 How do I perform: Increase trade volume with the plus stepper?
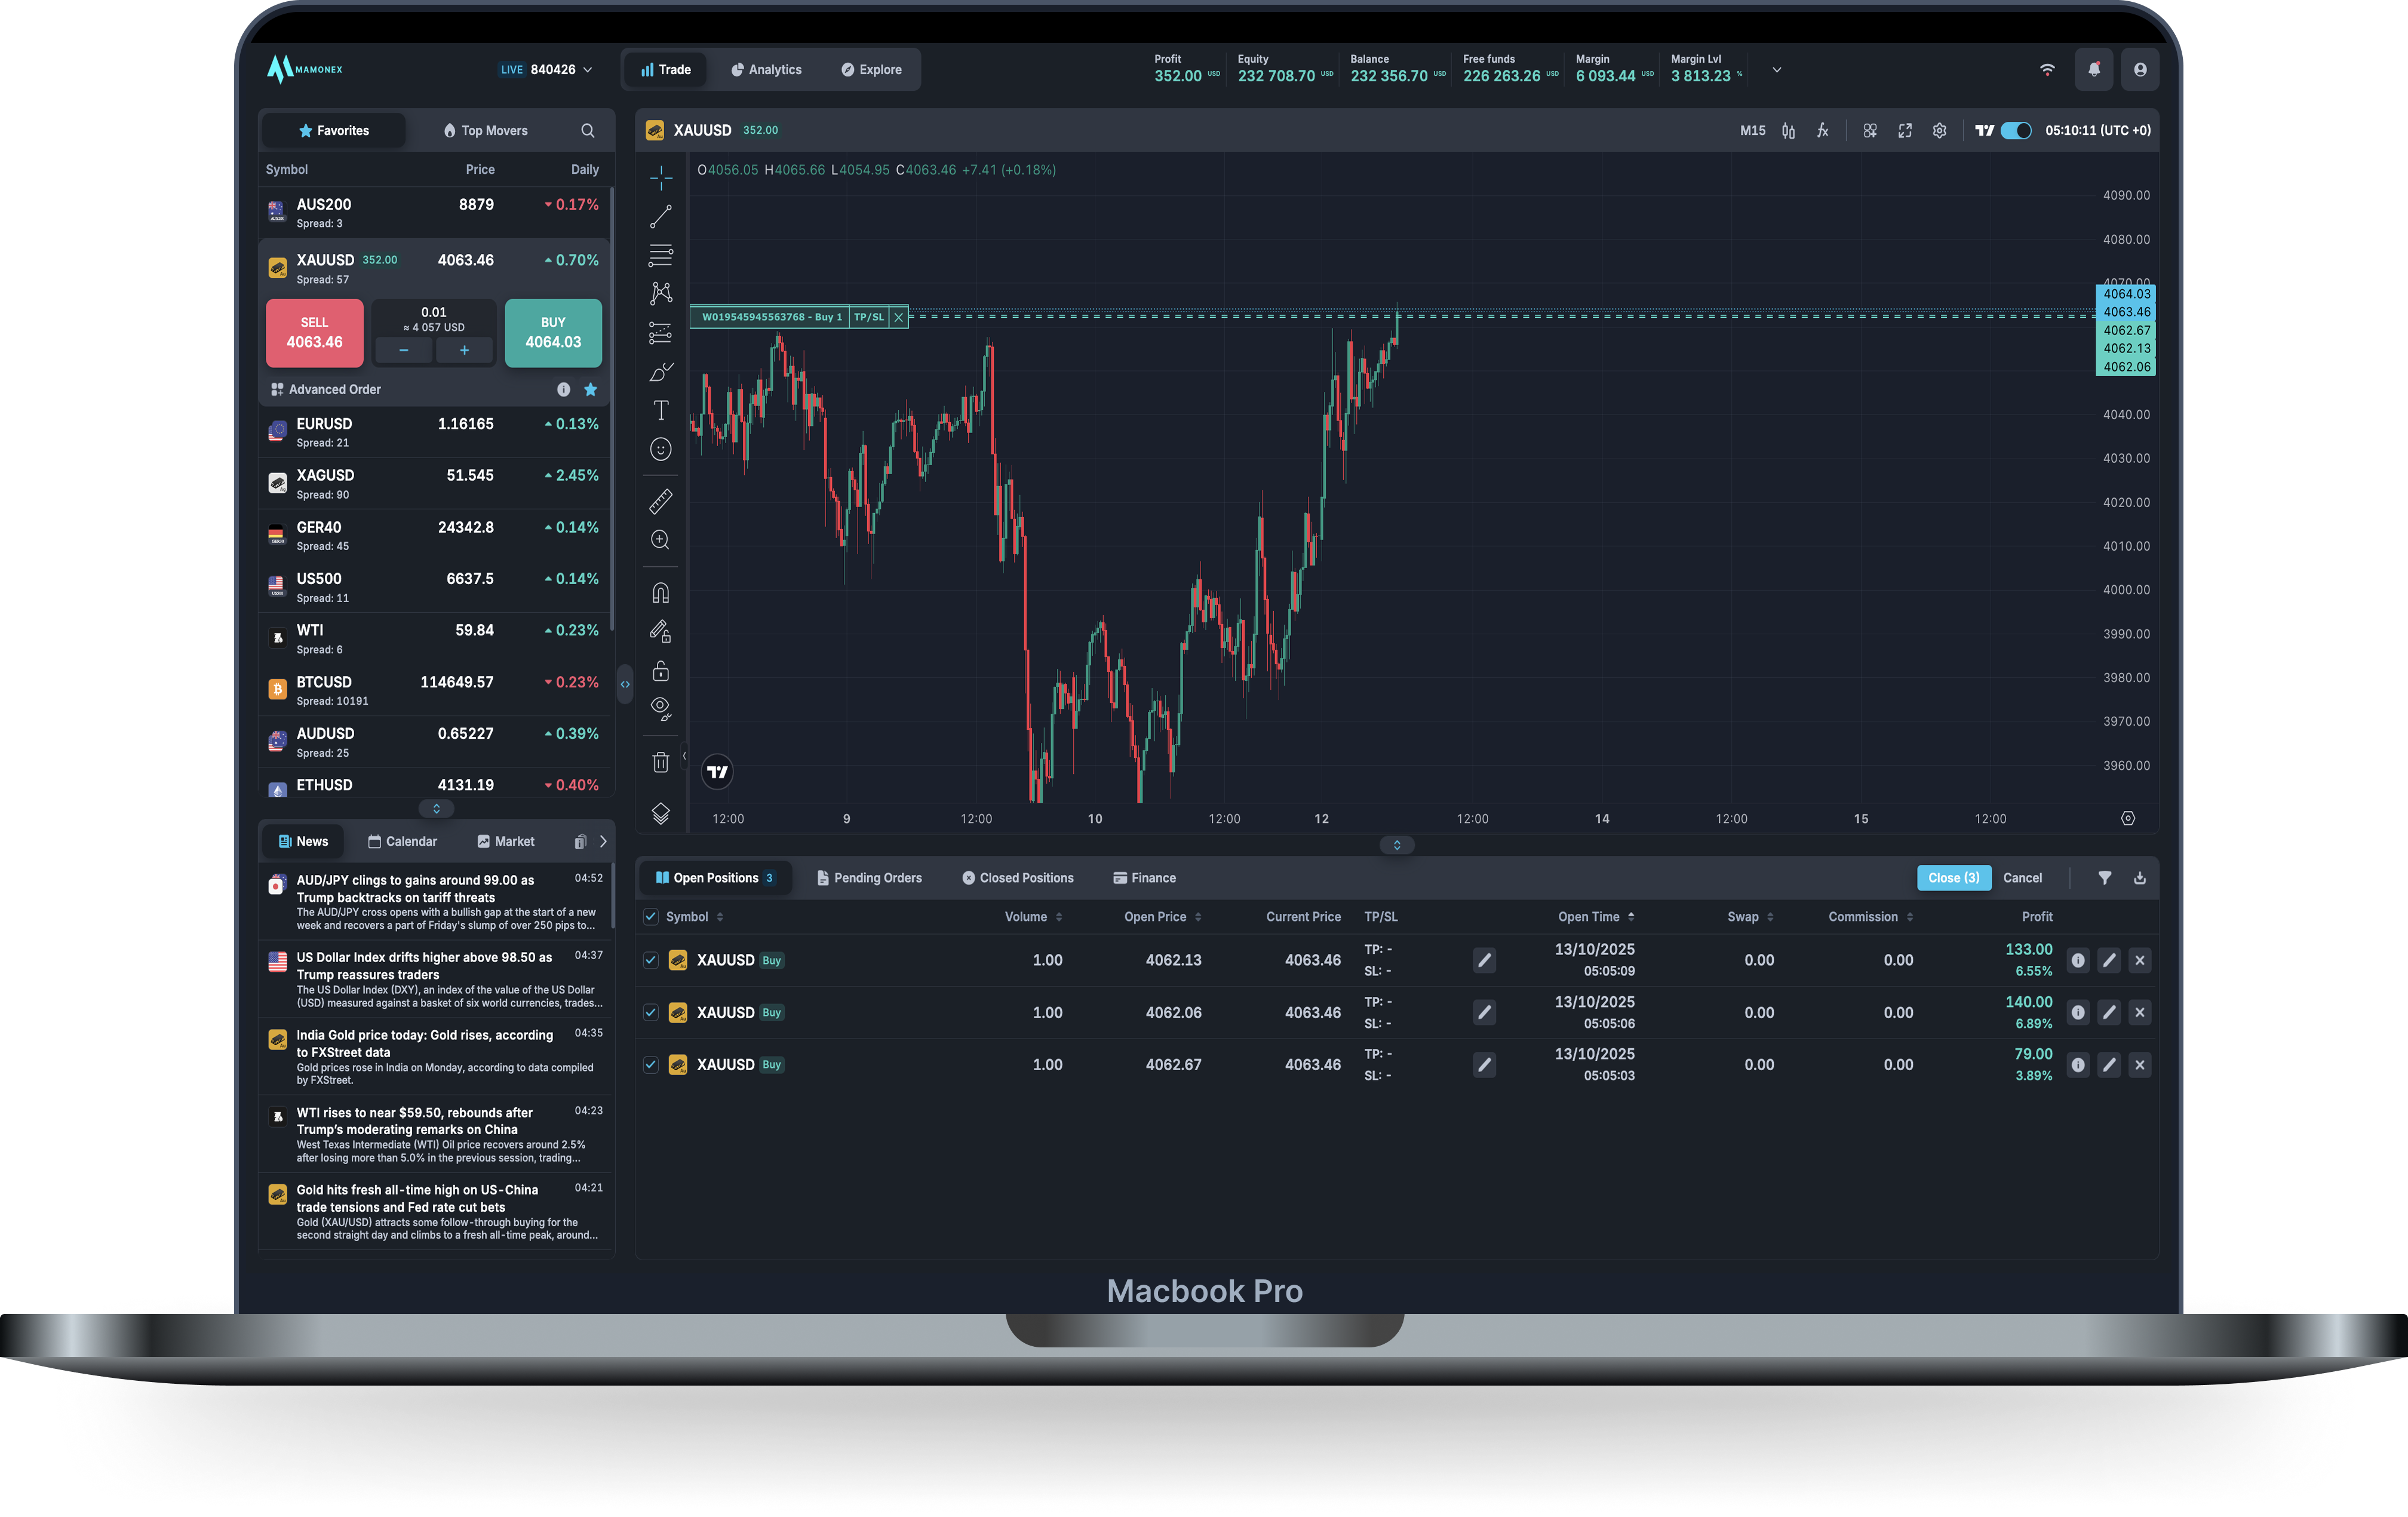pyautogui.click(x=464, y=350)
